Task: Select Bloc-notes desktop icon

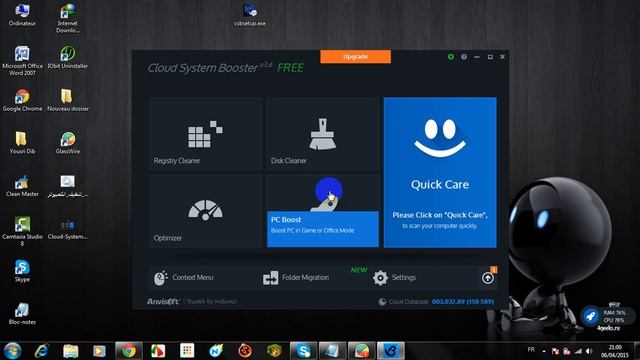Action: click(x=22, y=314)
